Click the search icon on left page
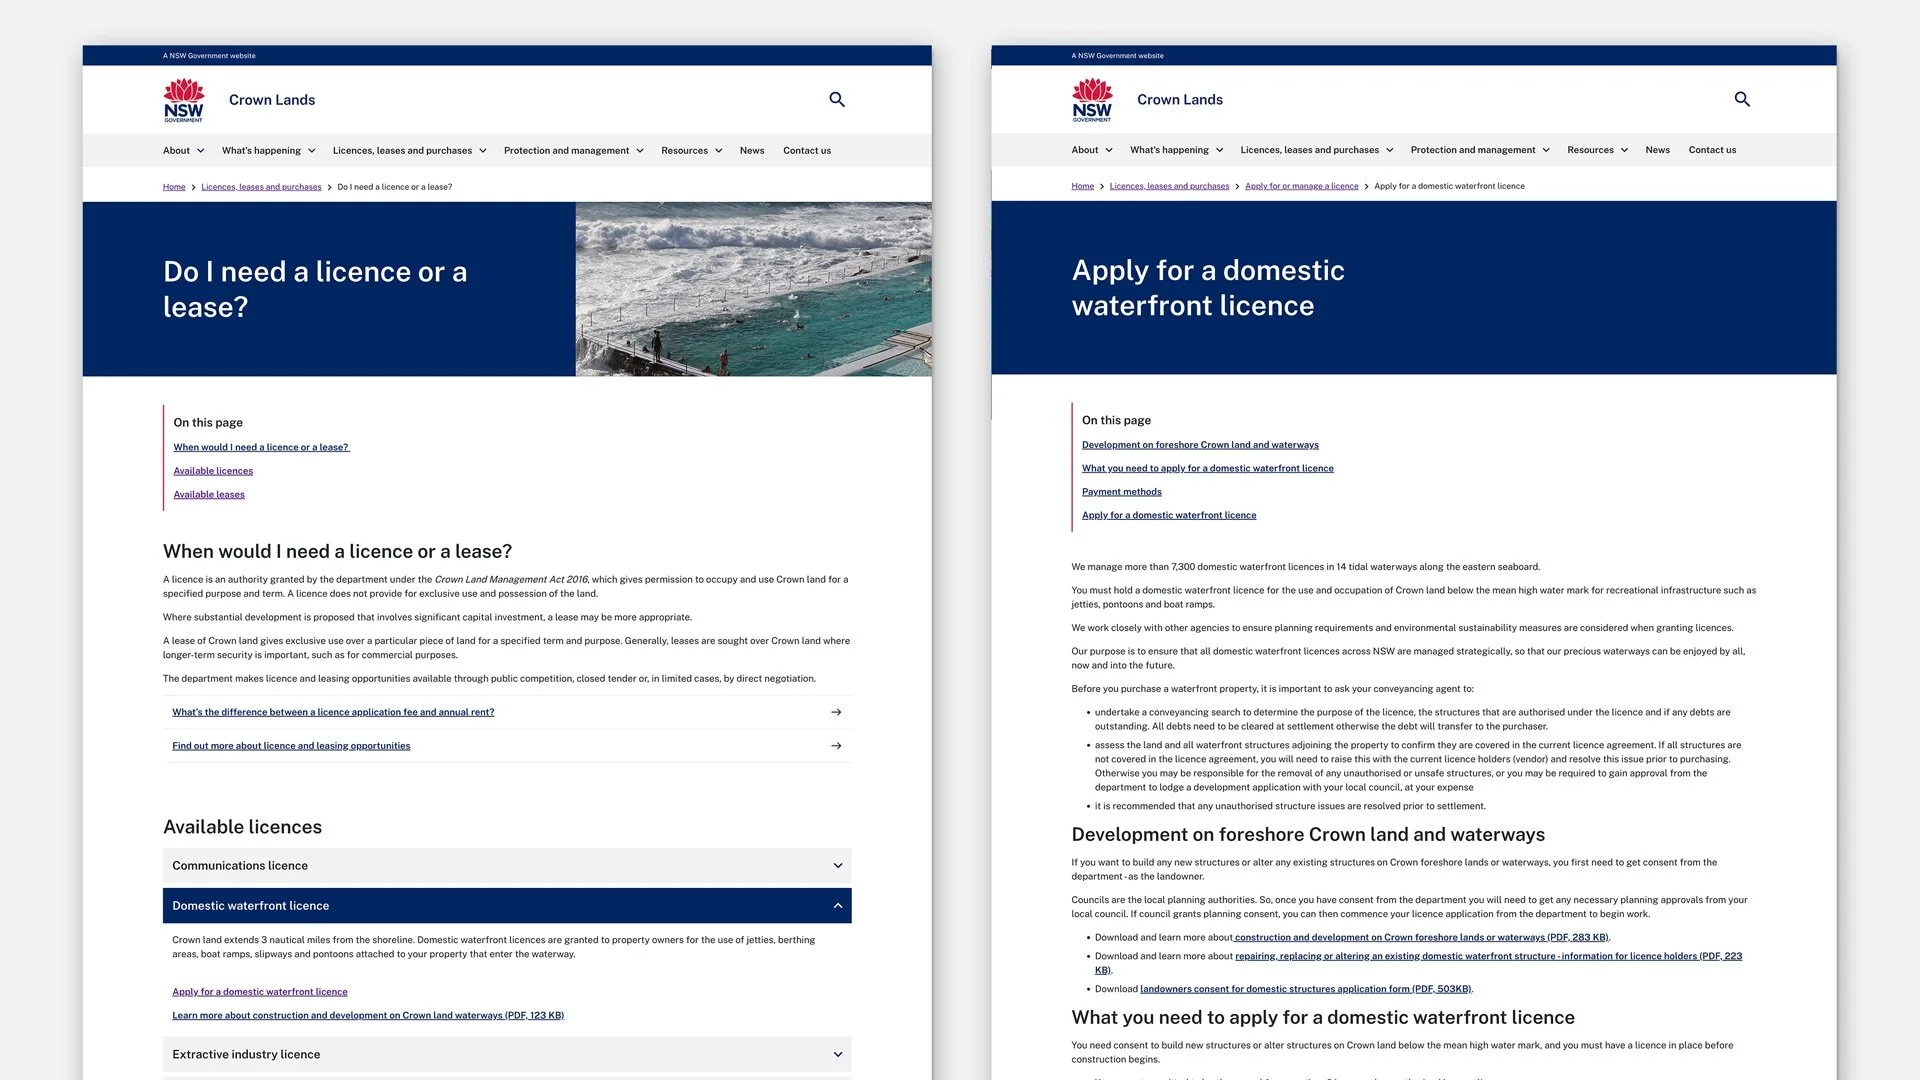This screenshot has height=1080, width=1920. point(837,99)
